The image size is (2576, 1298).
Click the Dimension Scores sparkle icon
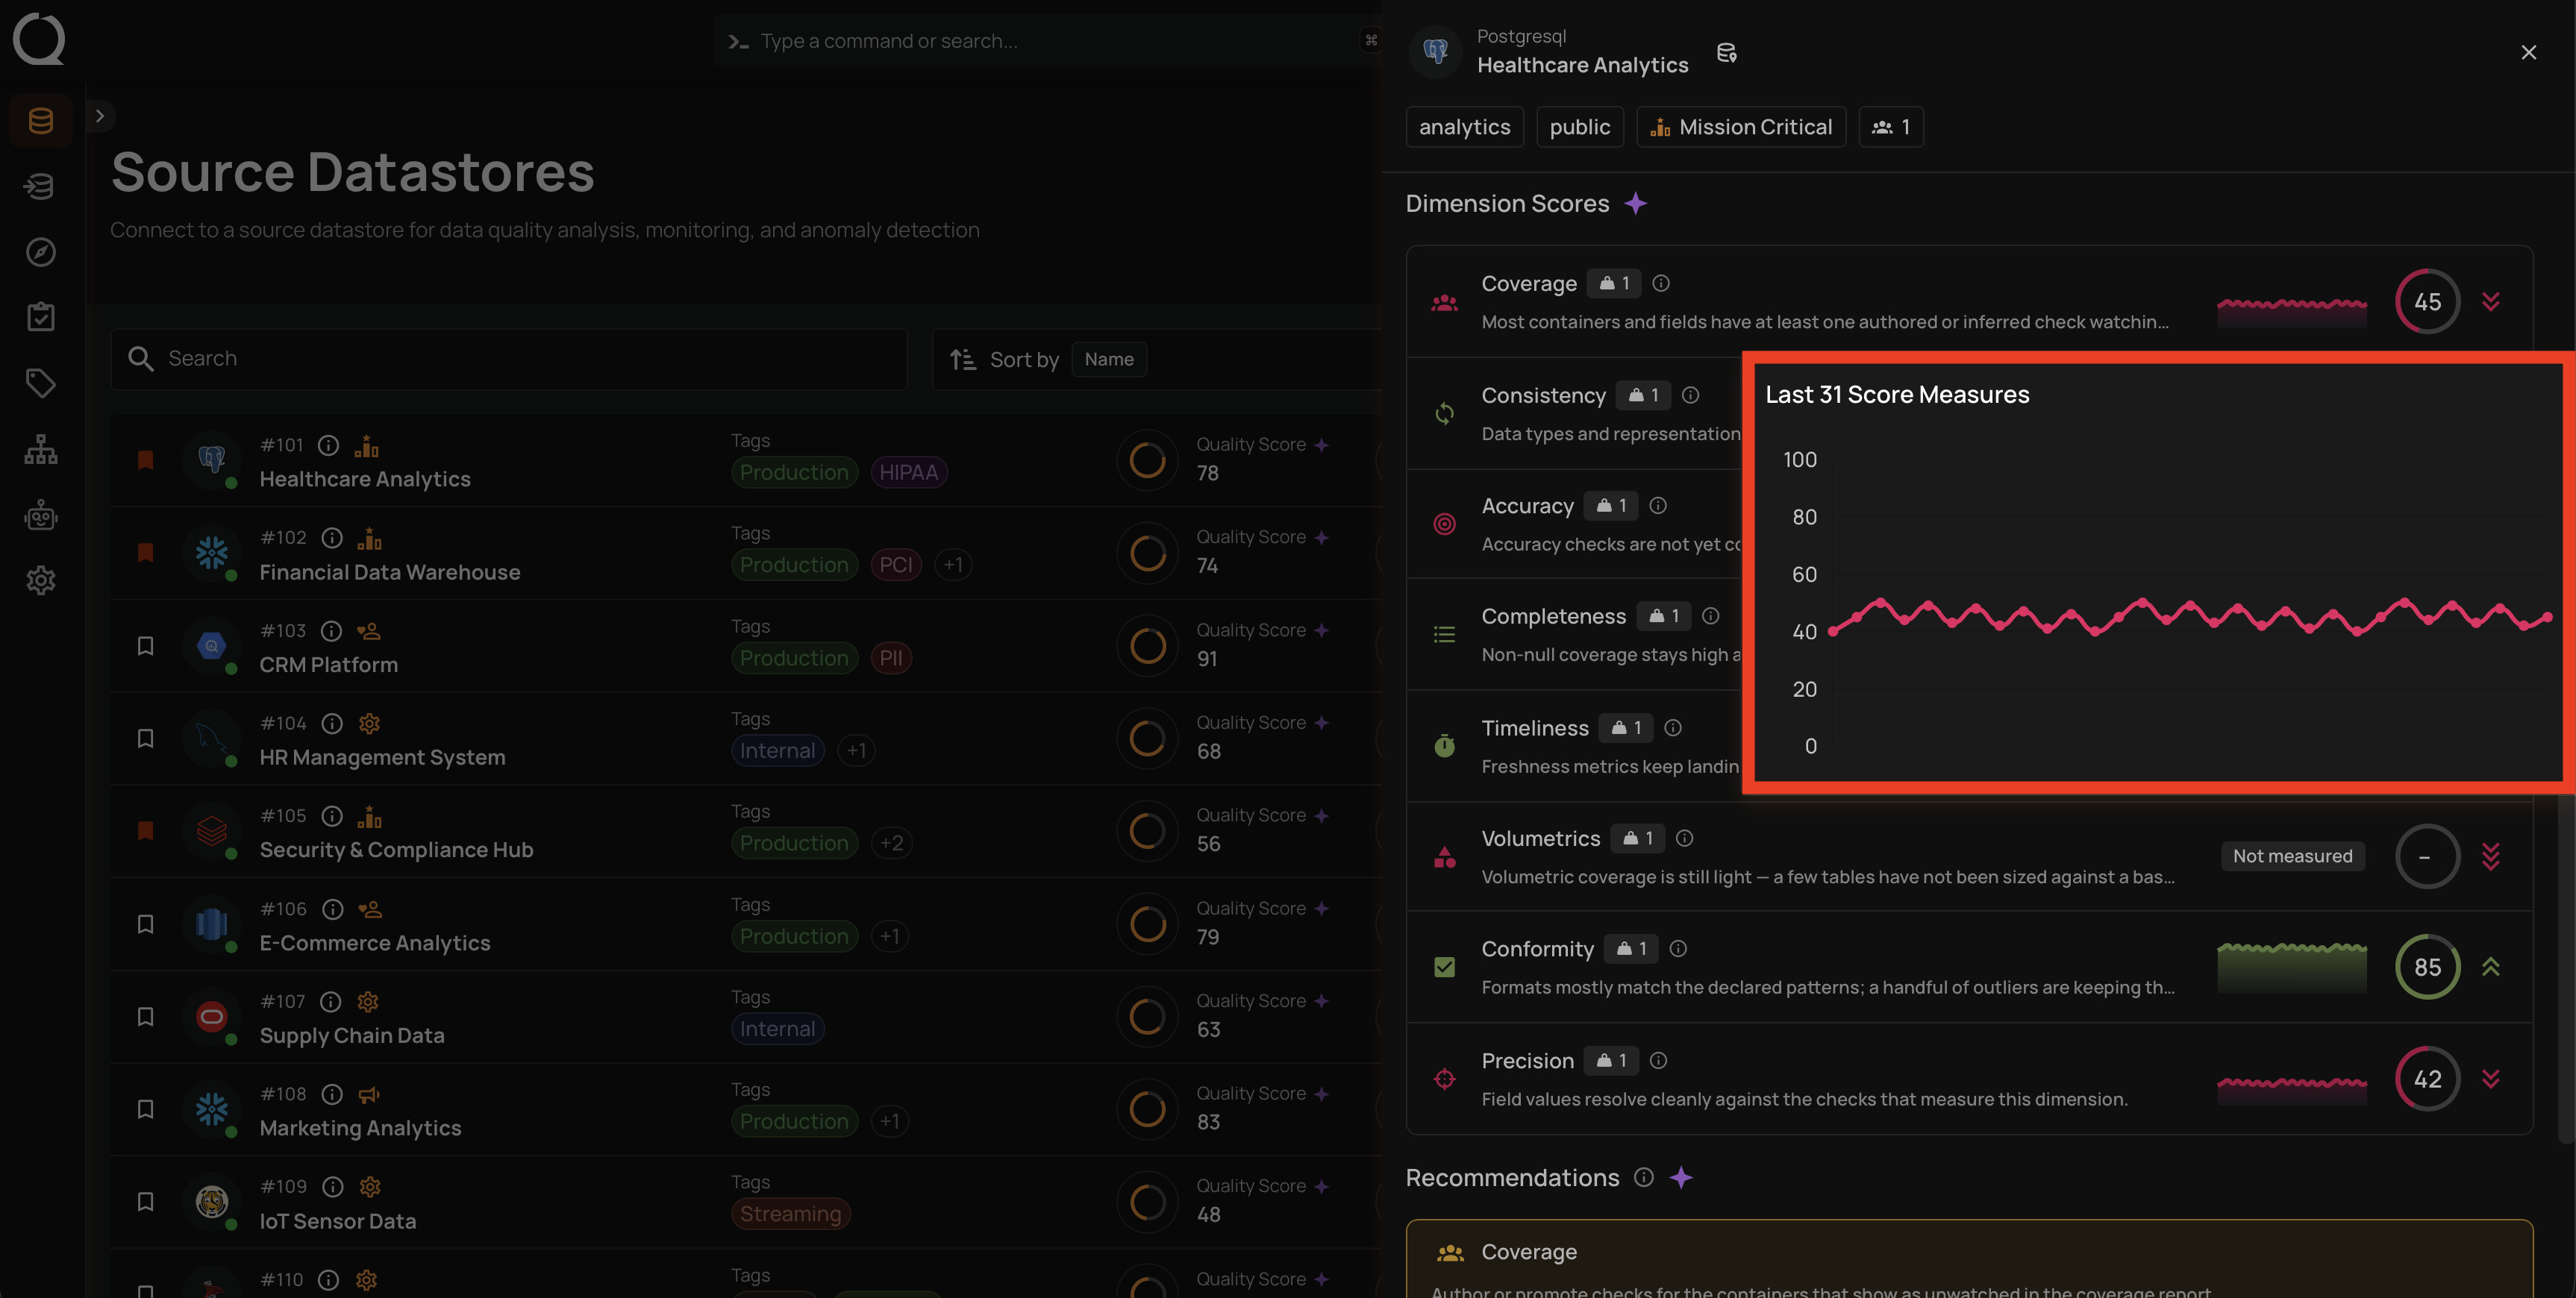point(1635,204)
